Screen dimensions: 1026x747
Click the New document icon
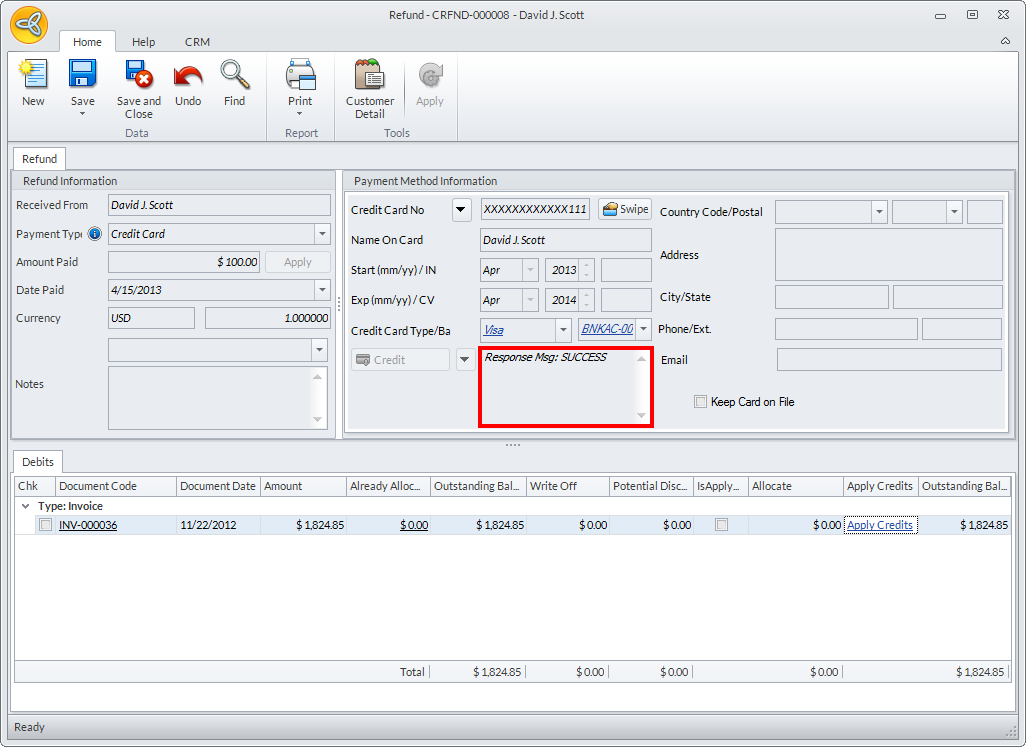(33, 76)
